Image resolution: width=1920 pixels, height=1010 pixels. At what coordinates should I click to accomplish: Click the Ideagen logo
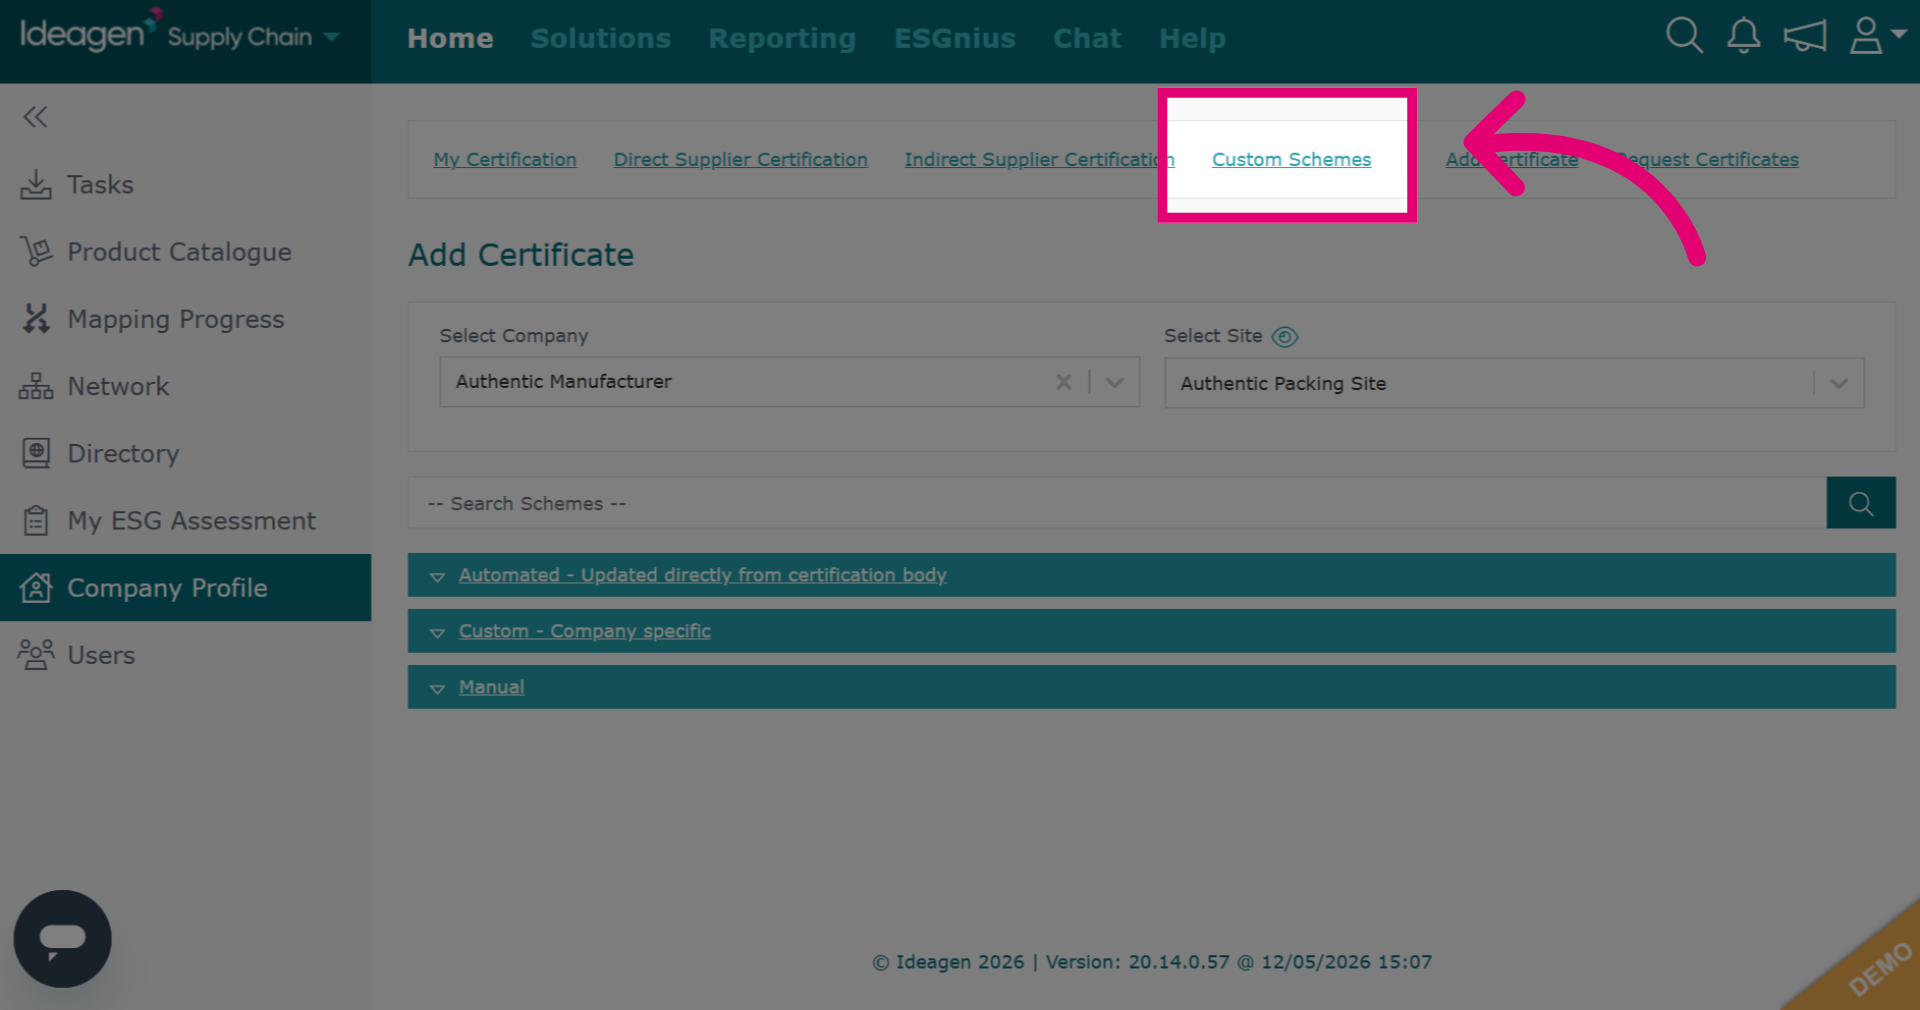pos(90,32)
